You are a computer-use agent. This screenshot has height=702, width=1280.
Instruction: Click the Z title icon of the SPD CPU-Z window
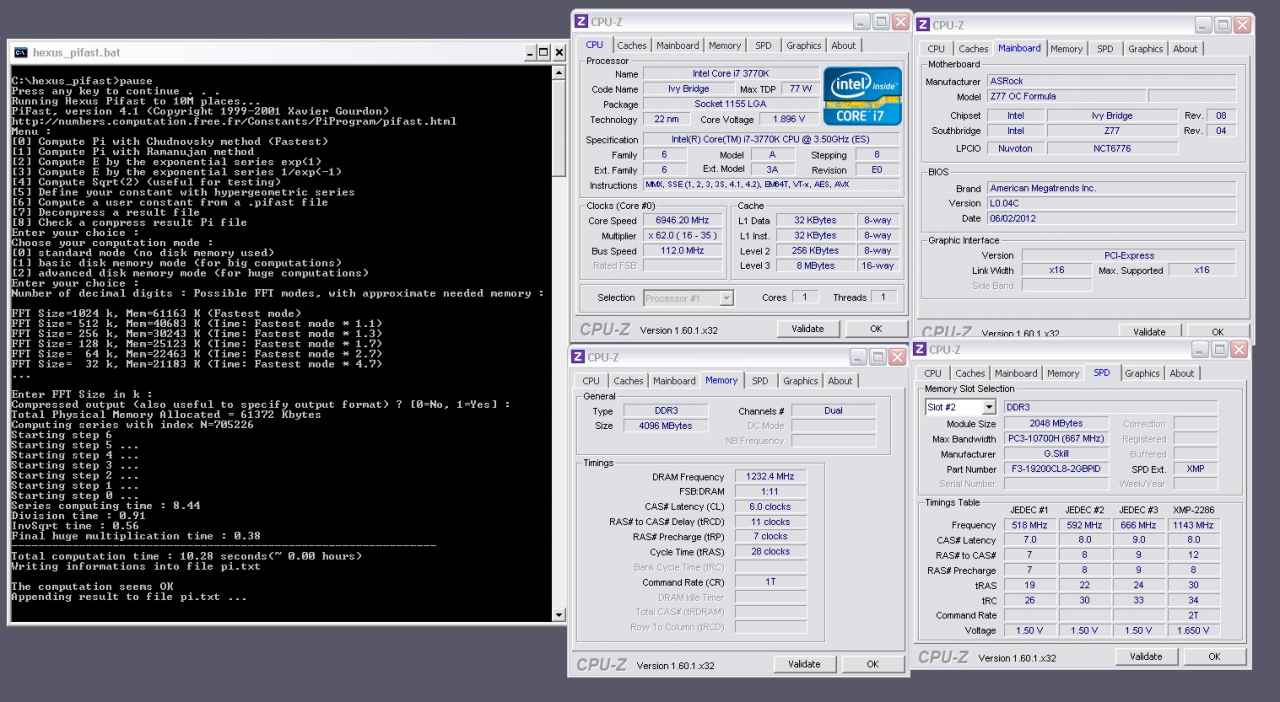click(x=919, y=349)
